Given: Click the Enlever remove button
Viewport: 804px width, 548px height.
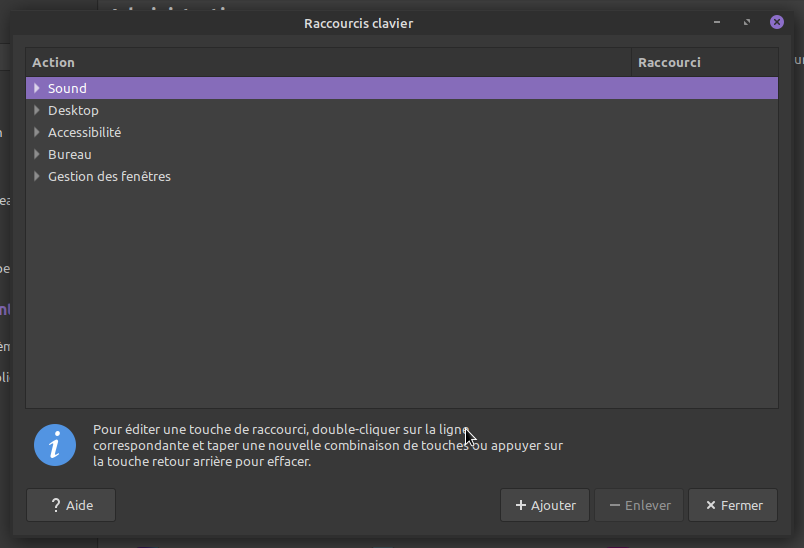Looking at the screenshot, I should pyautogui.click(x=639, y=505).
